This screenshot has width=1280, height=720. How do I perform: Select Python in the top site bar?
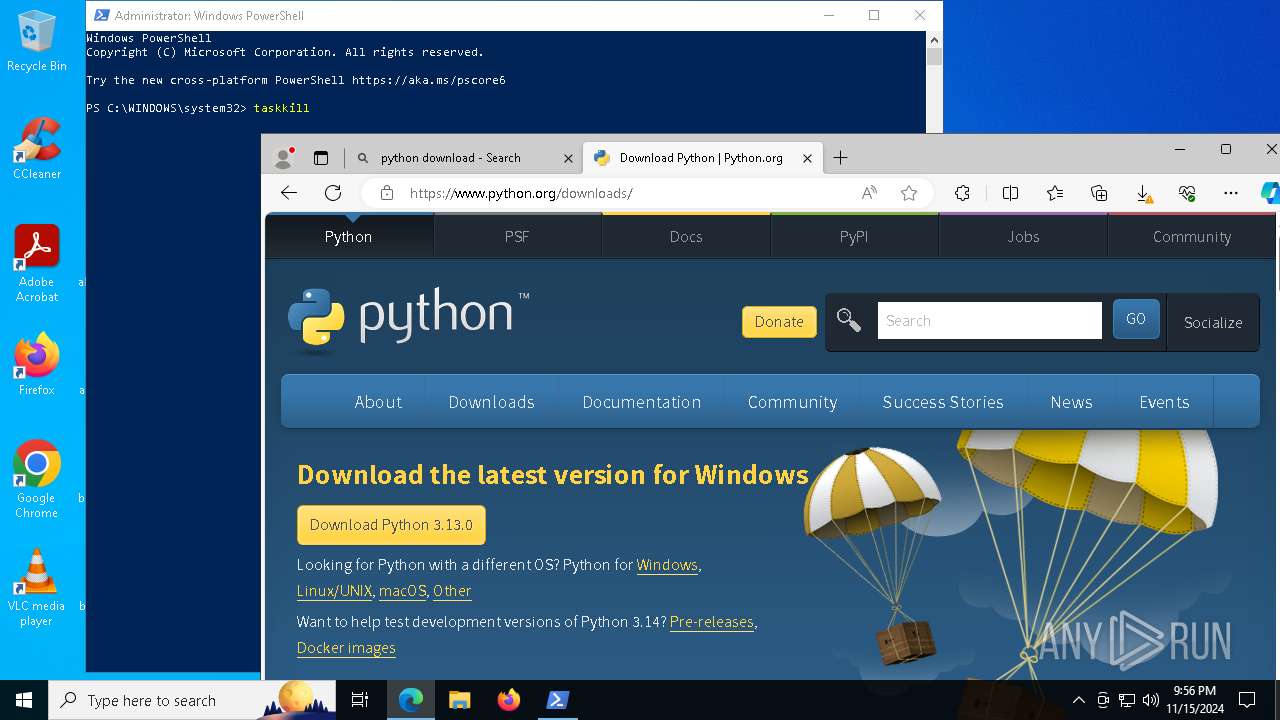348,237
